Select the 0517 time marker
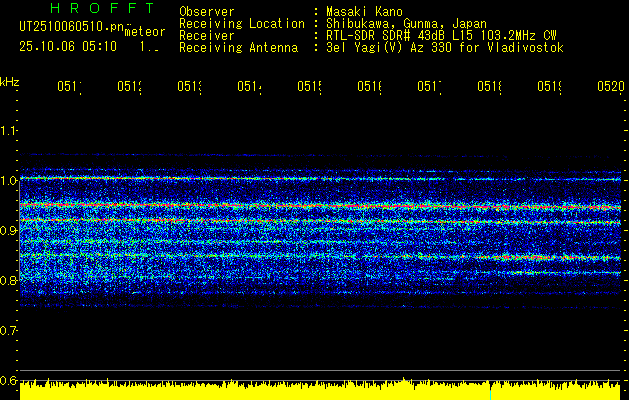The width and height of the screenshot is (629, 400). pyautogui.click(x=429, y=86)
